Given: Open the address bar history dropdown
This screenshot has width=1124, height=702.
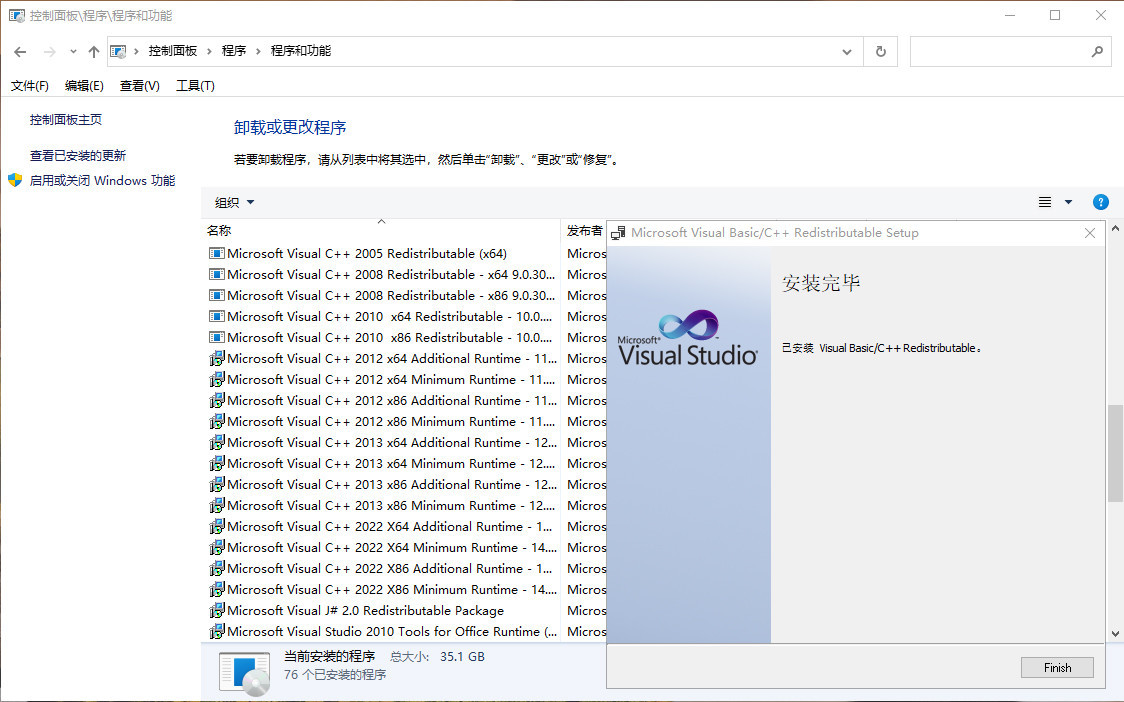Looking at the screenshot, I should click(x=846, y=51).
